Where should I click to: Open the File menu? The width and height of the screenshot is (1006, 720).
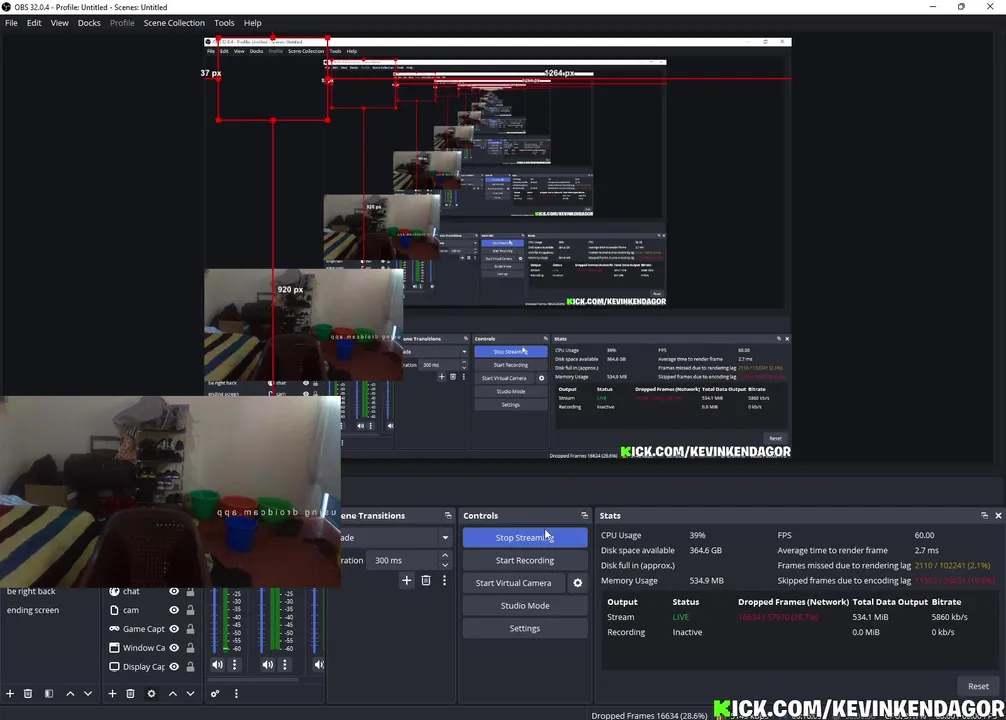(12, 22)
